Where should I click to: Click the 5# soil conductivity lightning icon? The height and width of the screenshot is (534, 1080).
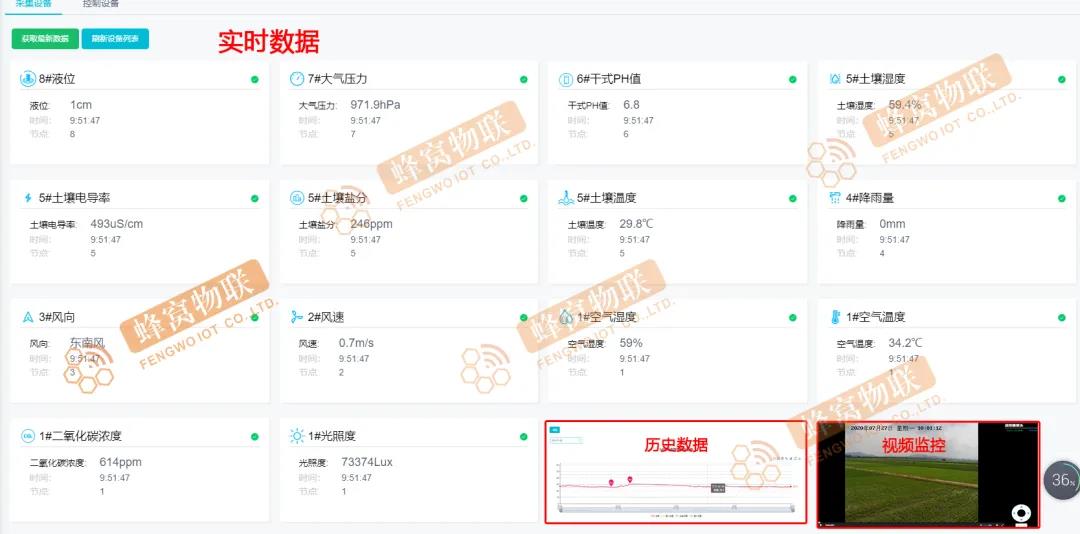click(28, 198)
